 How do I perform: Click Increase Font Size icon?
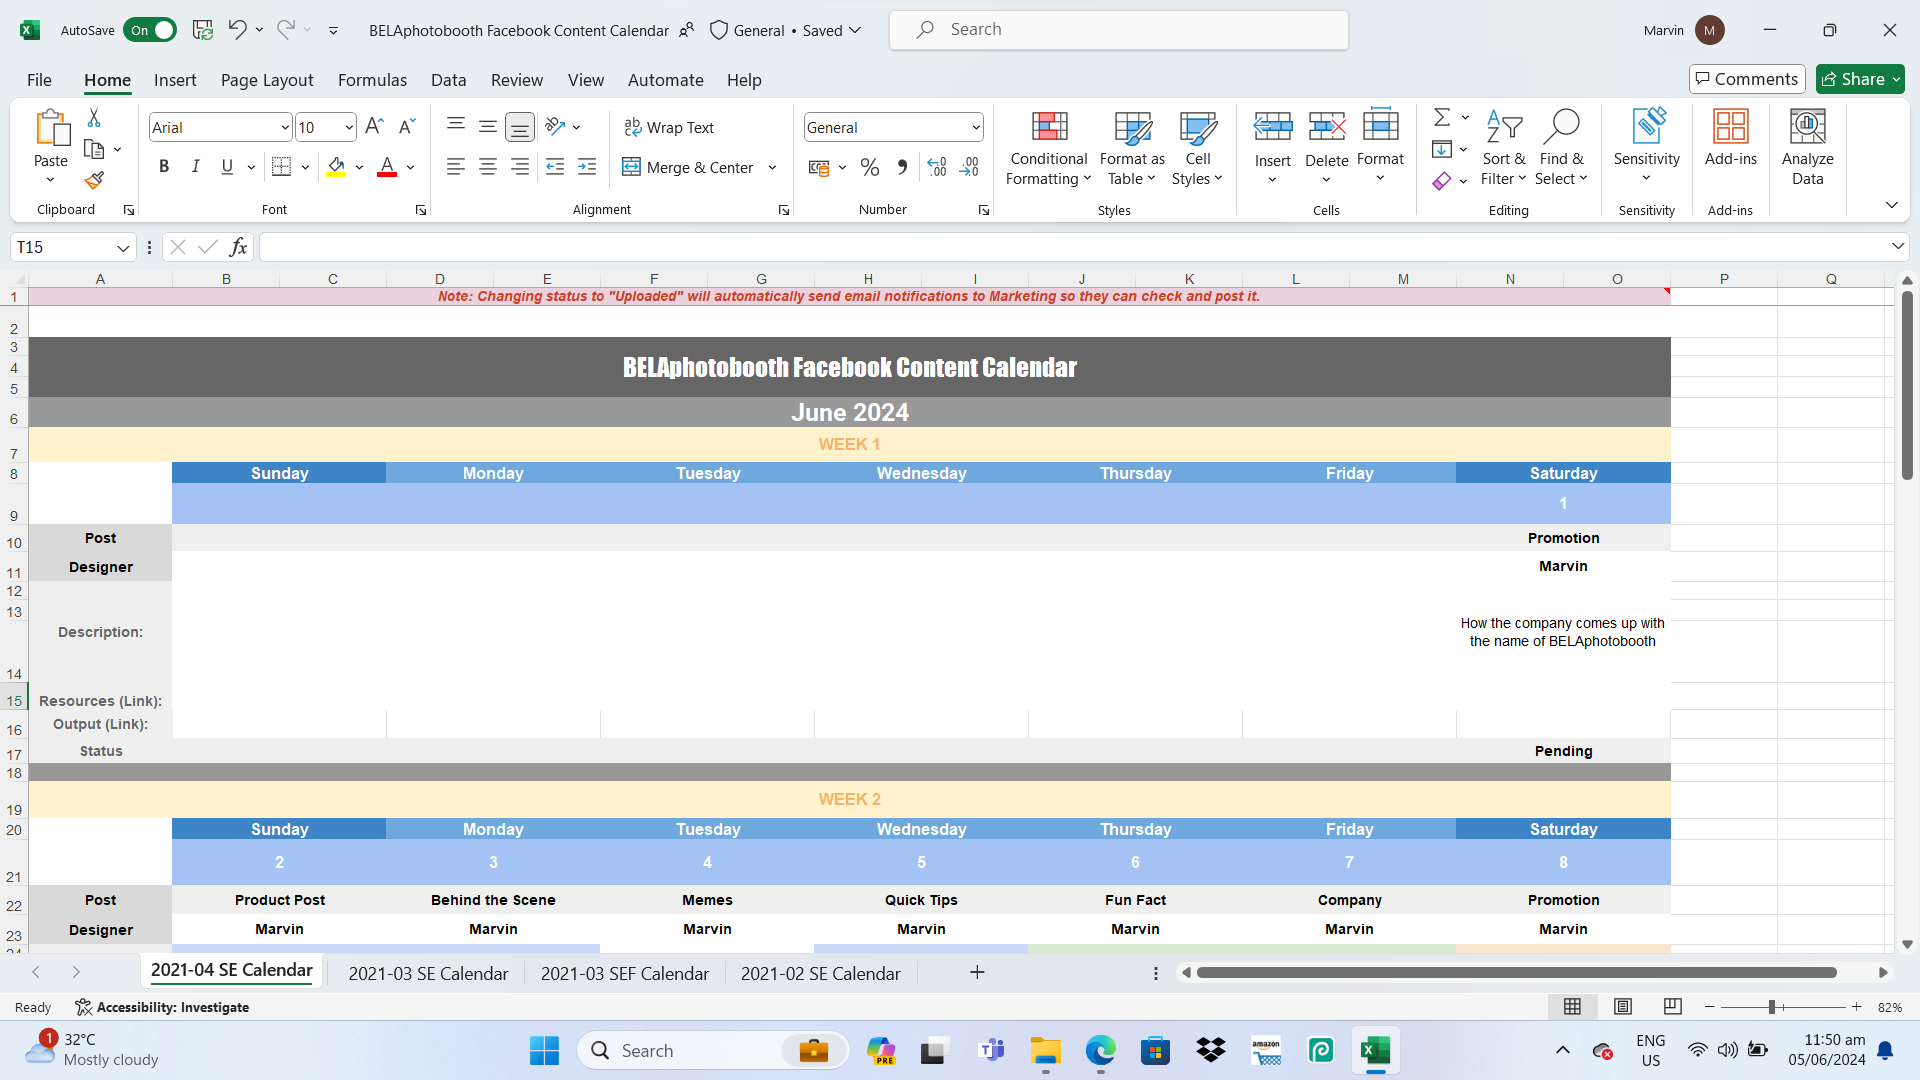coord(374,127)
